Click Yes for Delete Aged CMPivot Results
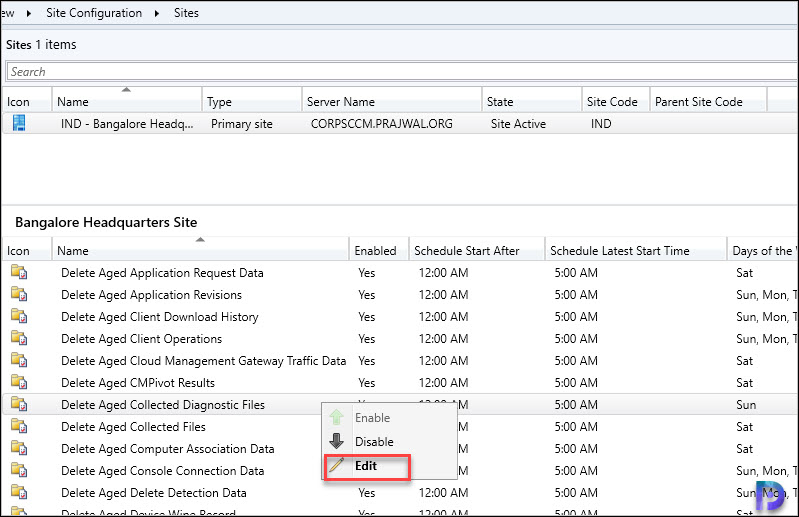Viewport: 799px width, 517px height. 366,383
